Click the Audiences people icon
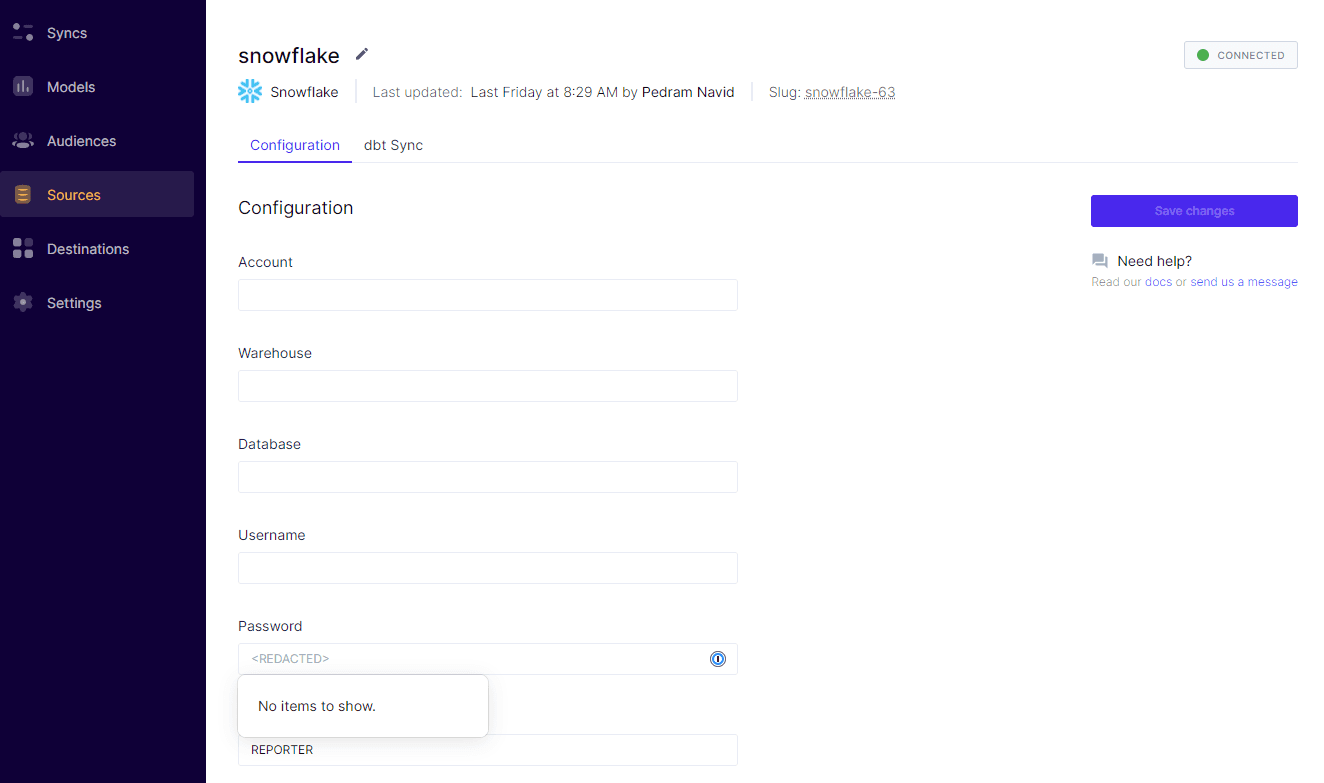This screenshot has width=1324, height=783. (x=23, y=141)
